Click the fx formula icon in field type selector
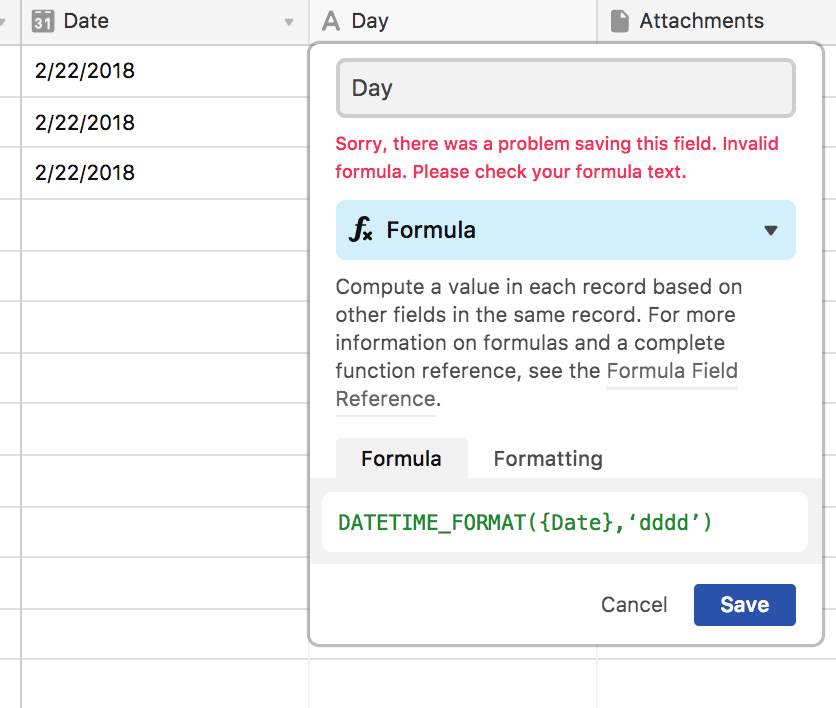The height and width of the screenshot is (708, 836). (361, 230)
